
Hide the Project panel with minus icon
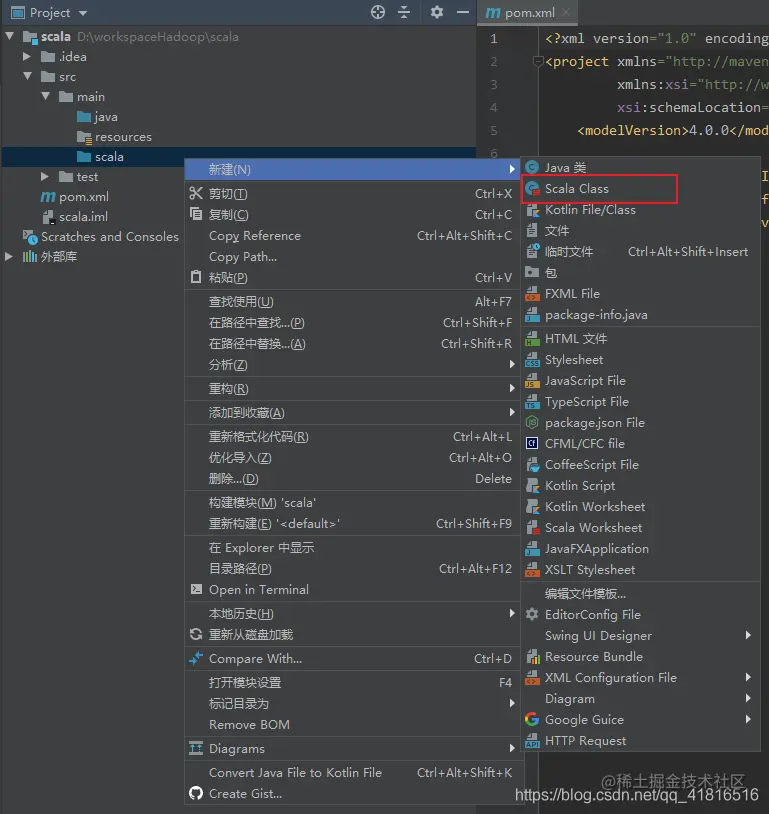click(463, 12)
